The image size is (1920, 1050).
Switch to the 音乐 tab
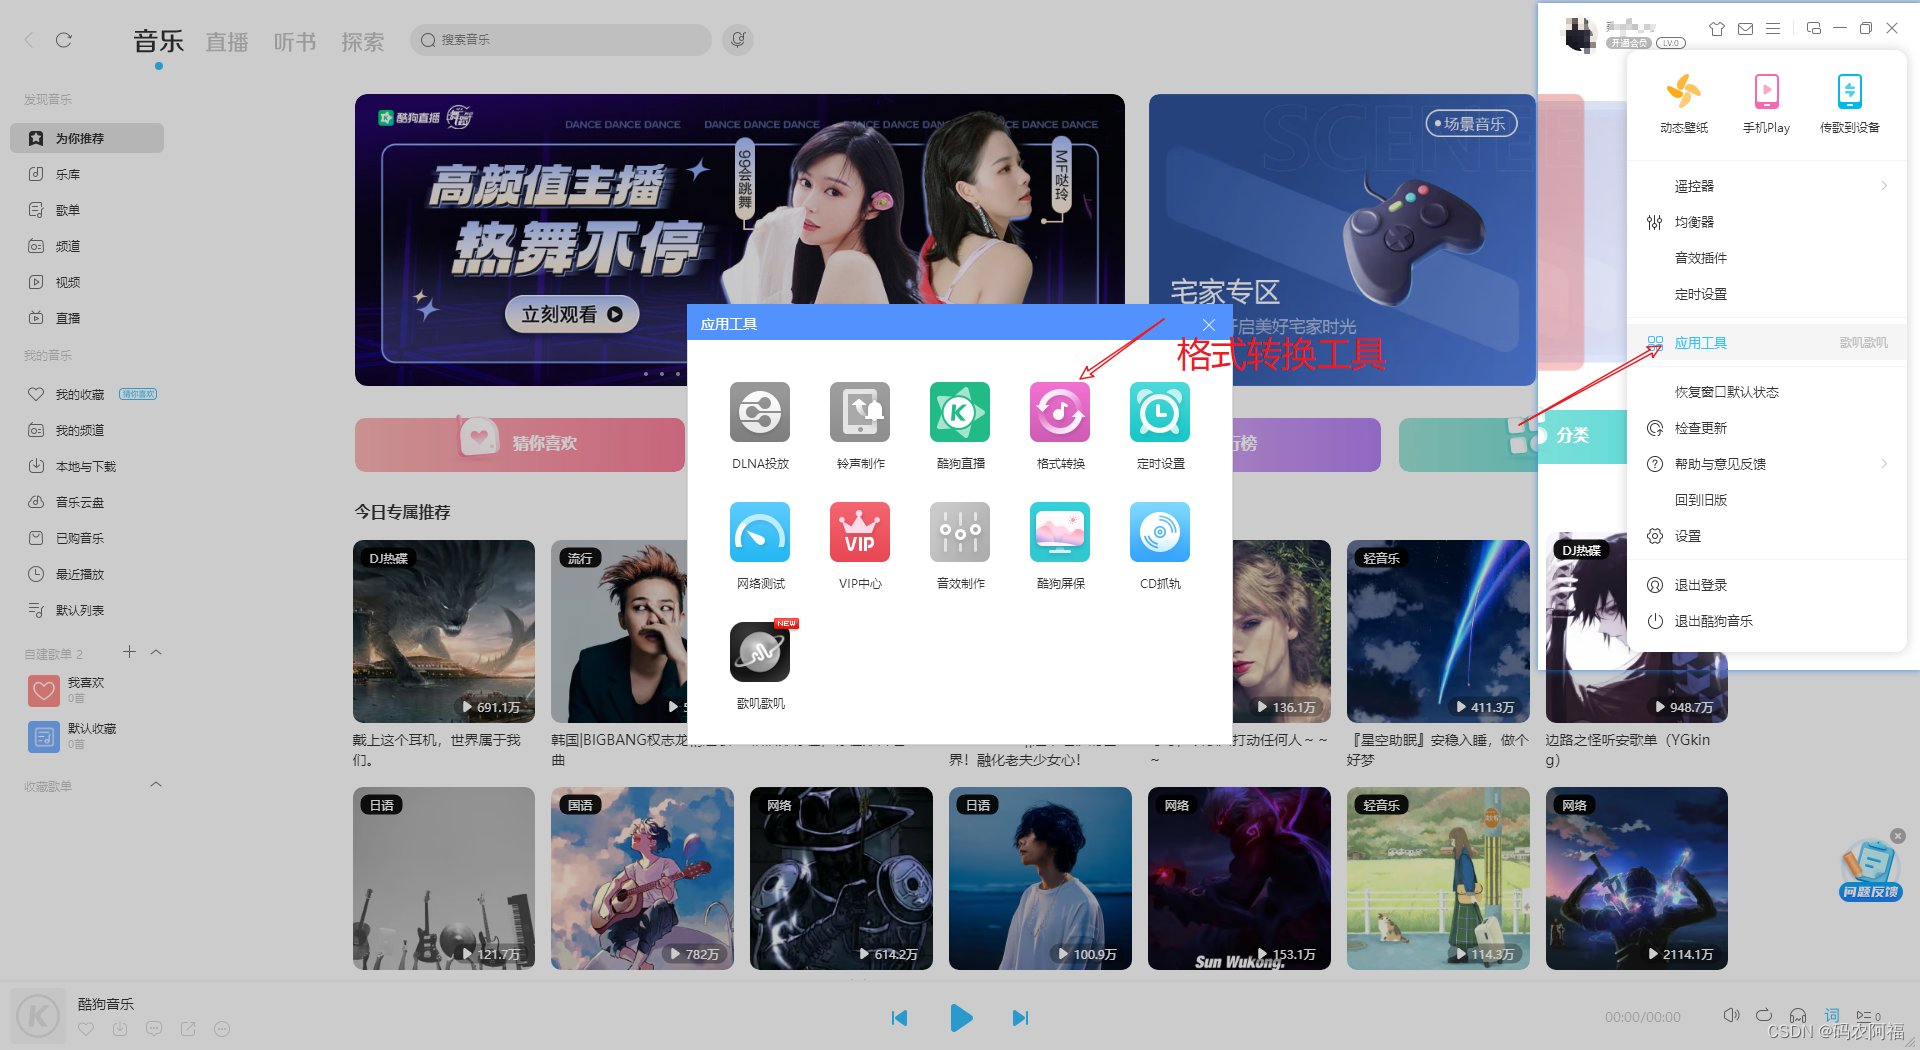click(x=159, y=41)
